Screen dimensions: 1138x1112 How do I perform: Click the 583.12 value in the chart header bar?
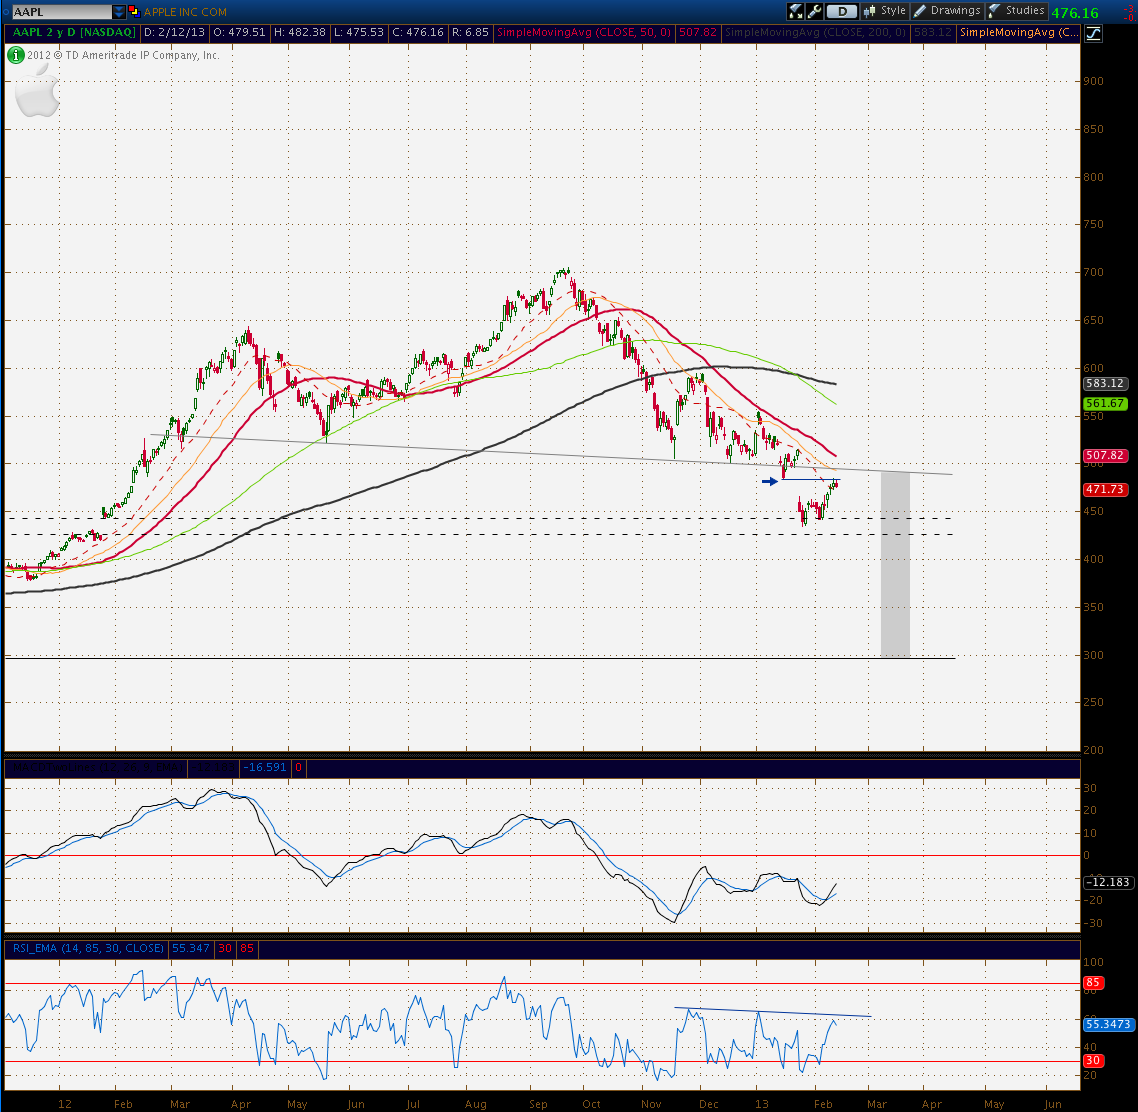coord(932,33)
